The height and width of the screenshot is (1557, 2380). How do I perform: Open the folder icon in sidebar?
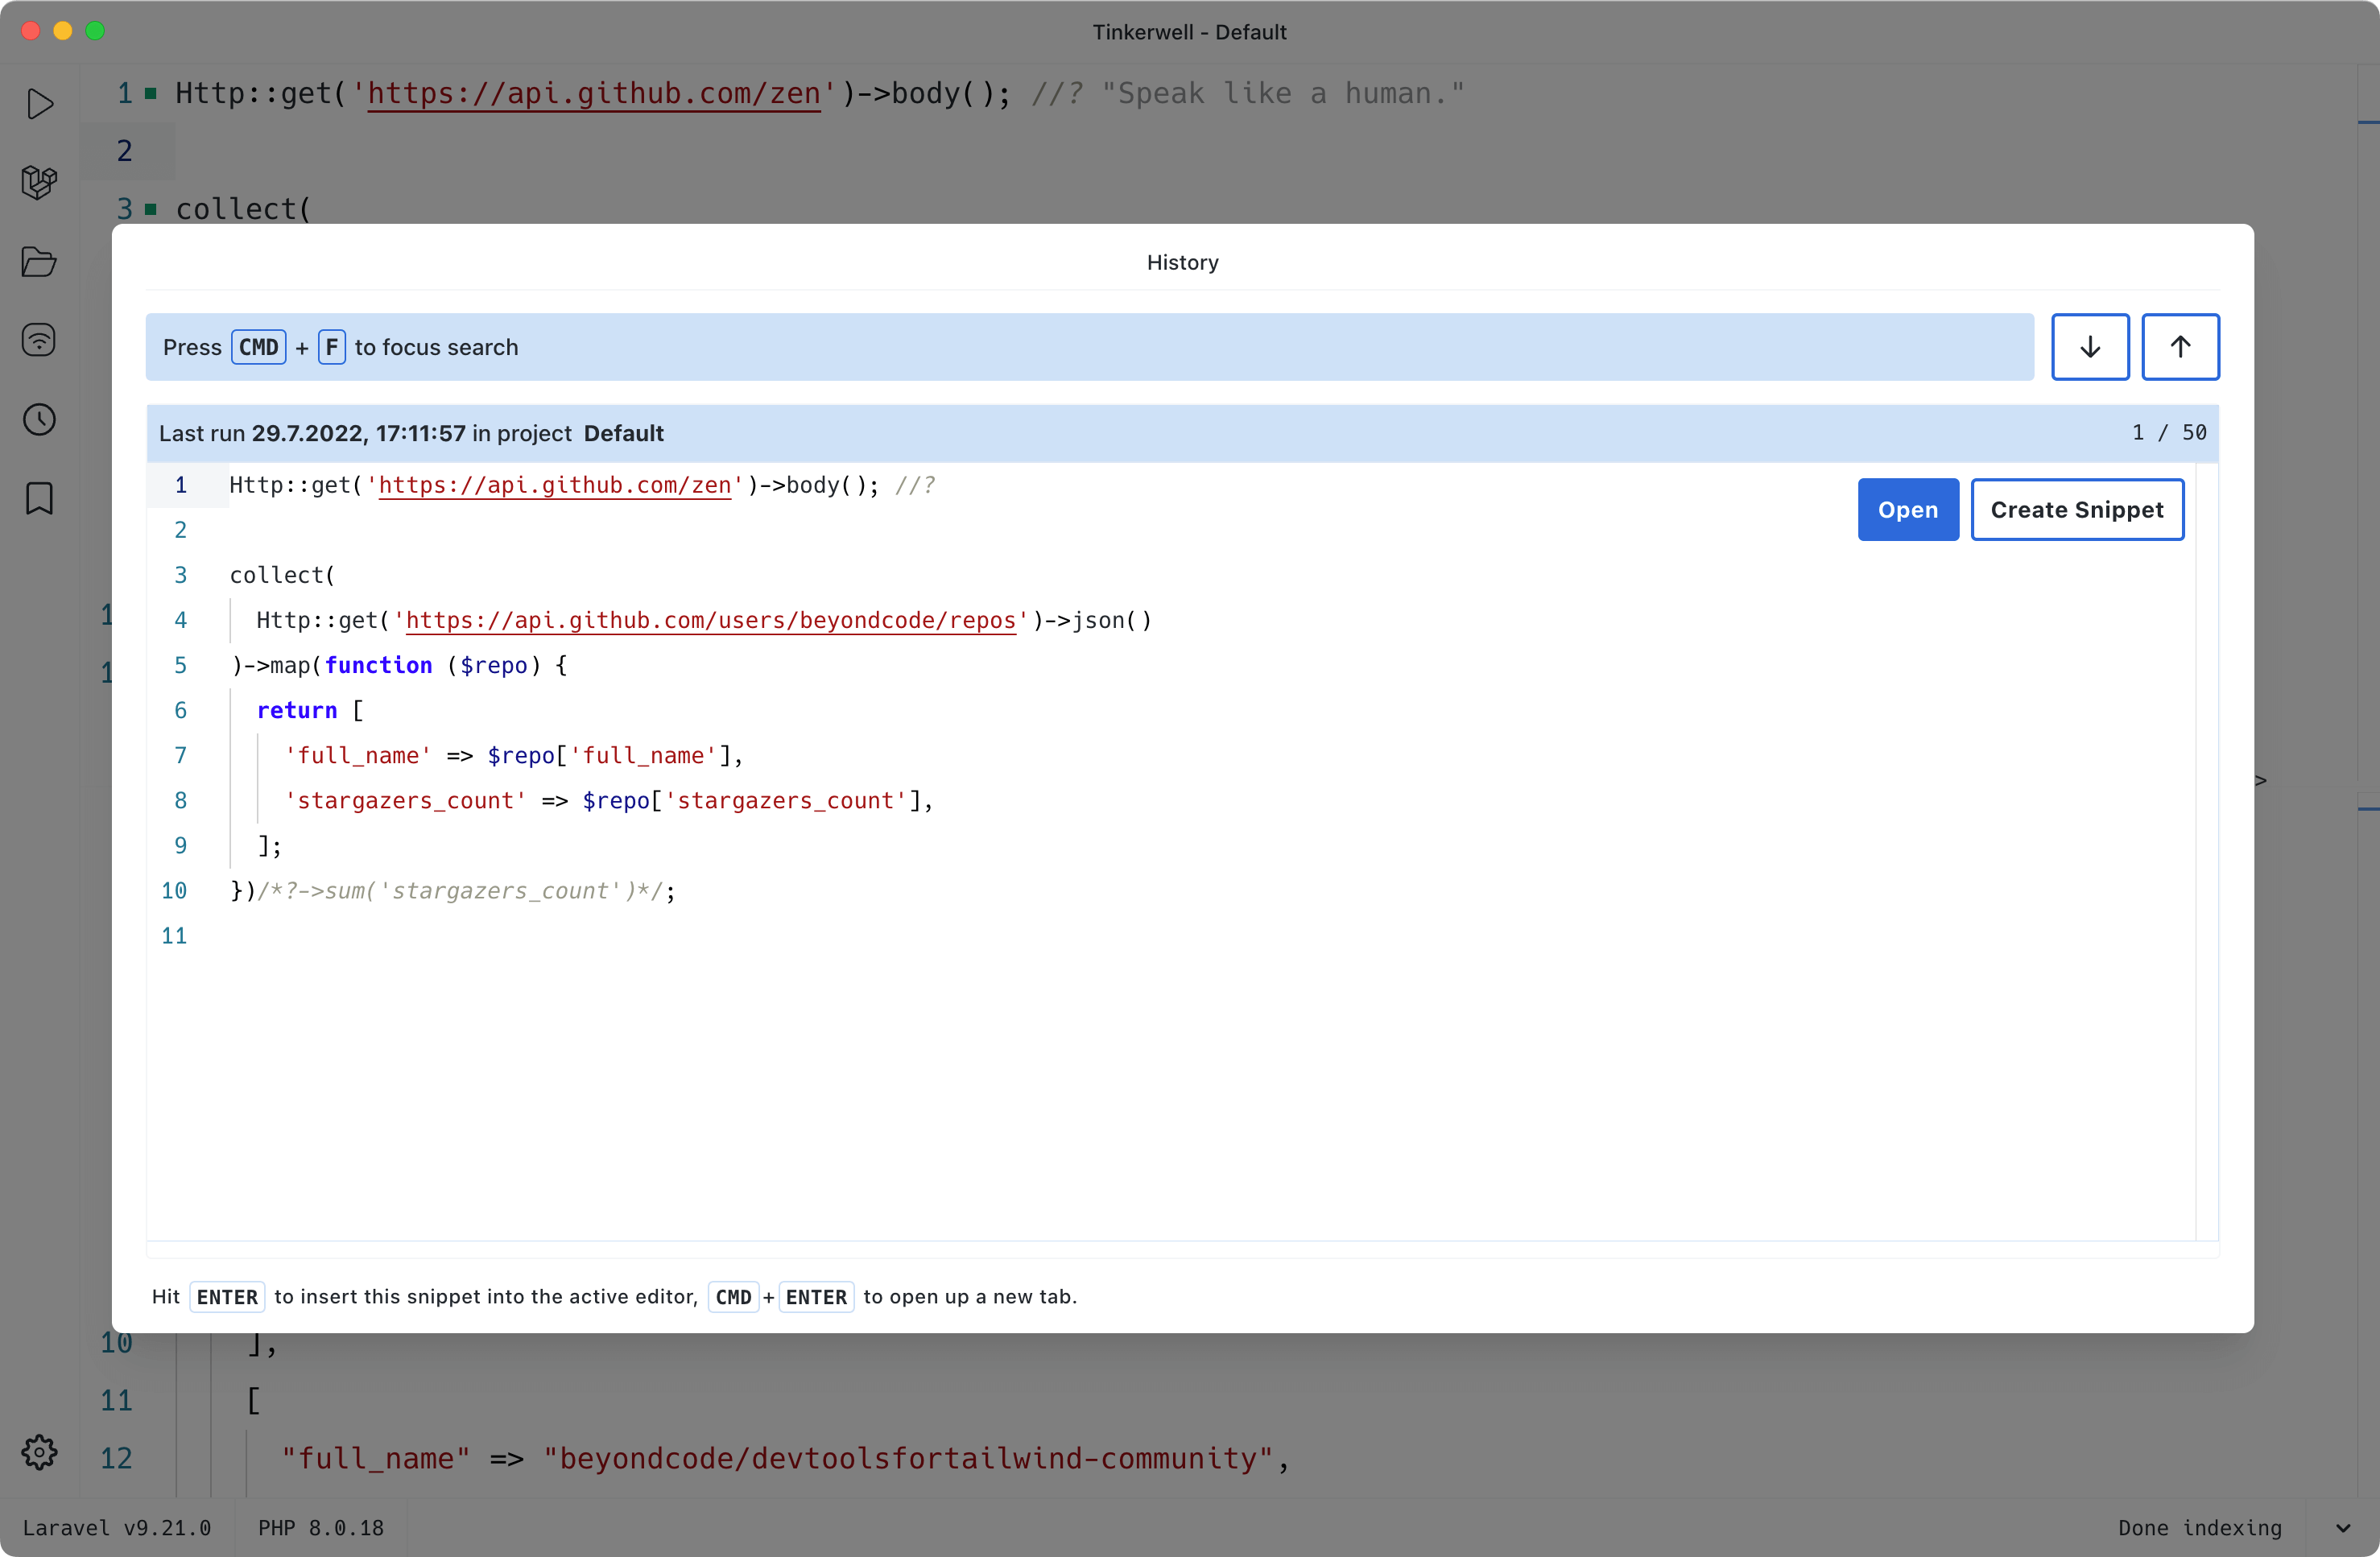(39, 262)
